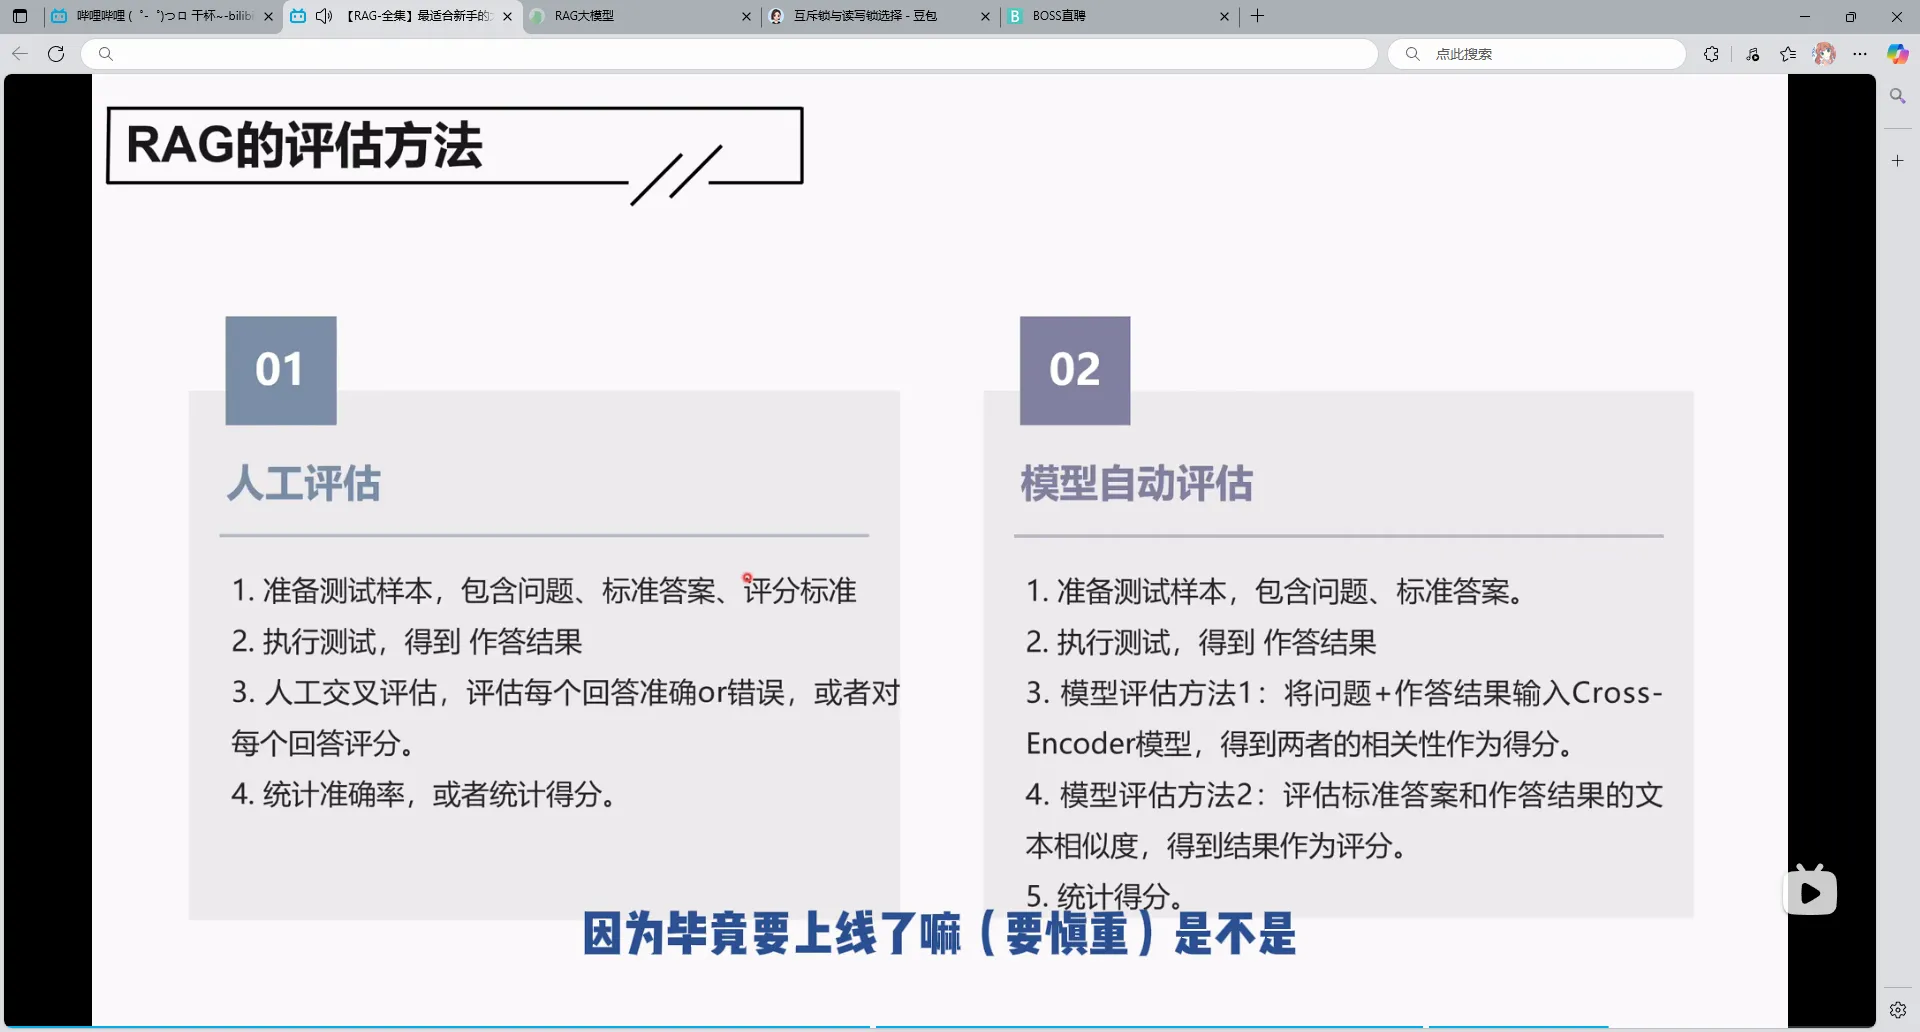1920x1032 pixels.
Task: Open a new browser tab
Action: pyautogui.click(x=1257, y=16)
